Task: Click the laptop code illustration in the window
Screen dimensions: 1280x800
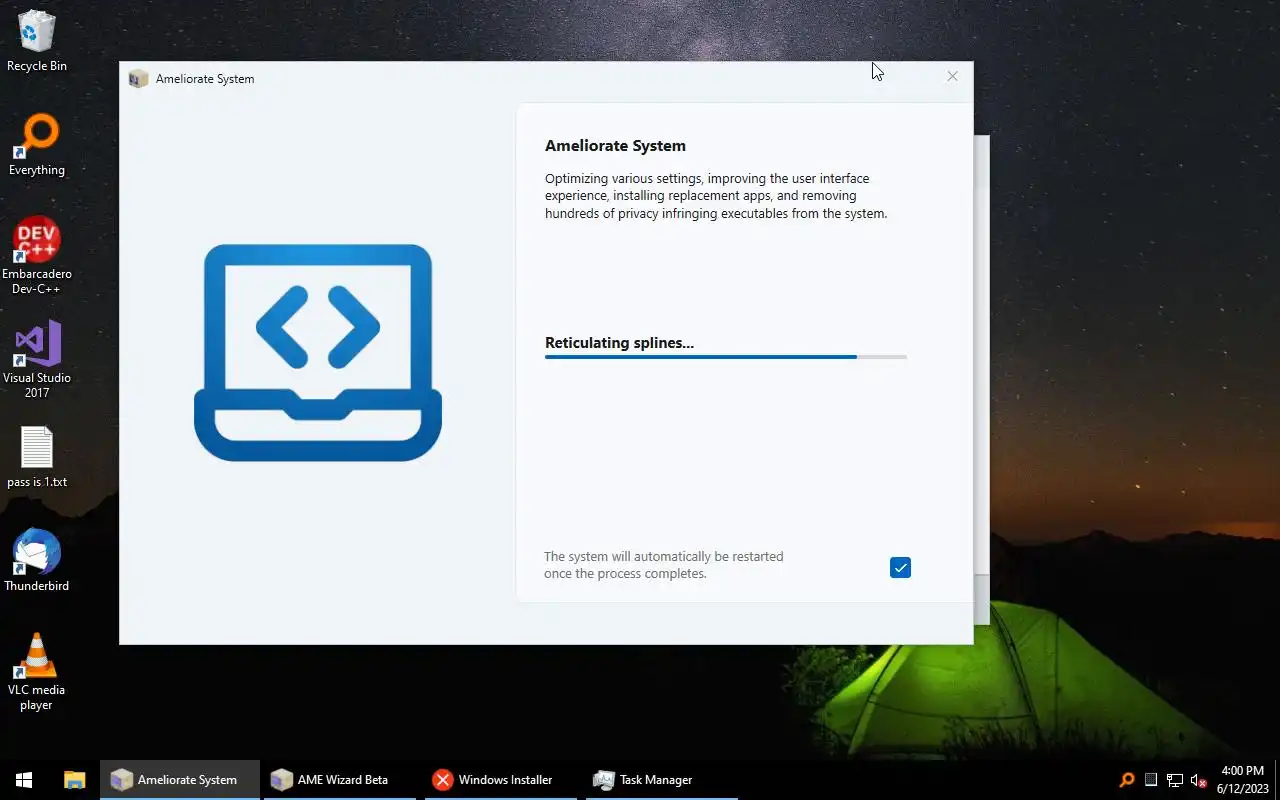Action: pyautogui.click(x=318, y=352)
